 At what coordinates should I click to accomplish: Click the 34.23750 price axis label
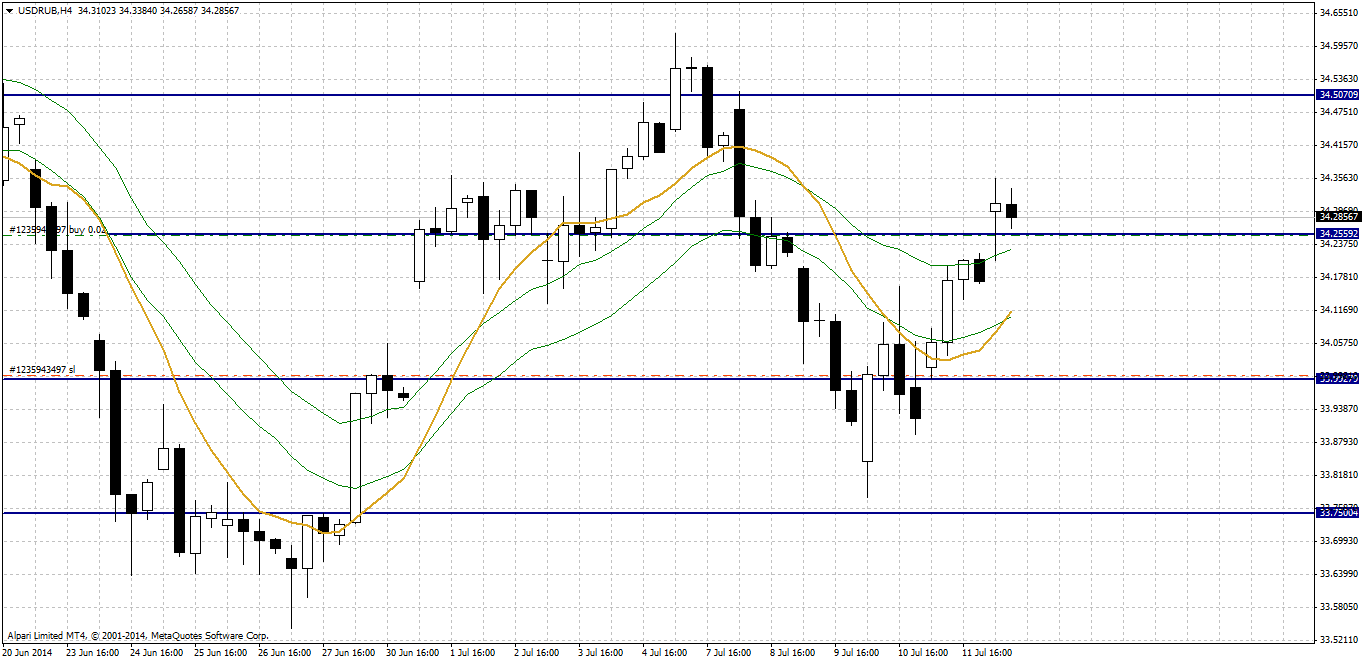1339,244
